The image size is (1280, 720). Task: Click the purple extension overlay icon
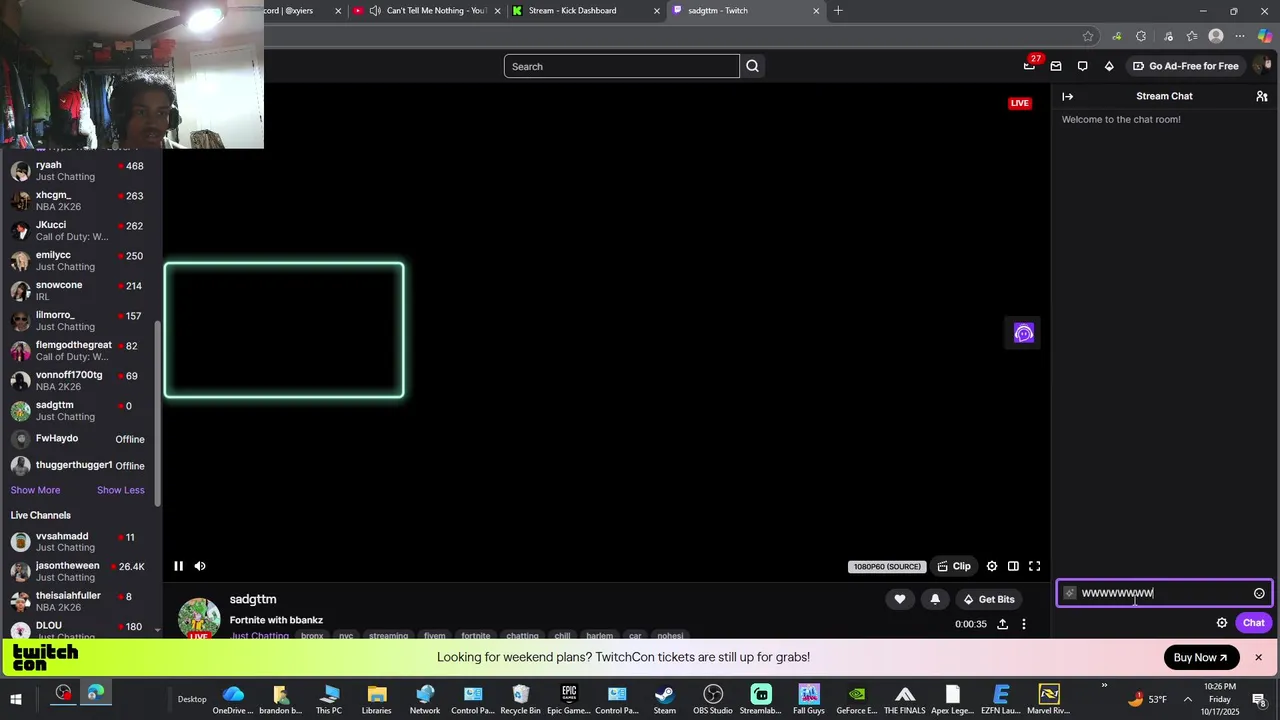pos(1023,333)
